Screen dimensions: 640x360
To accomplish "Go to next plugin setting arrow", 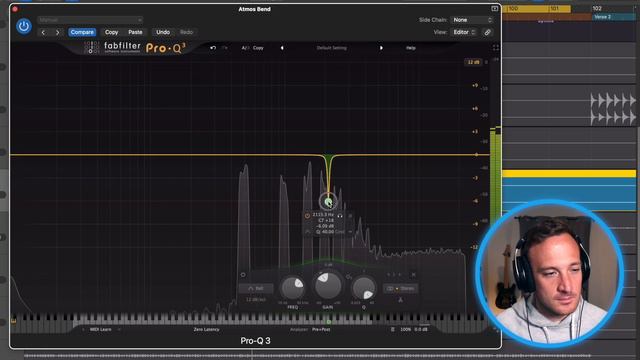I will (57, 32).
